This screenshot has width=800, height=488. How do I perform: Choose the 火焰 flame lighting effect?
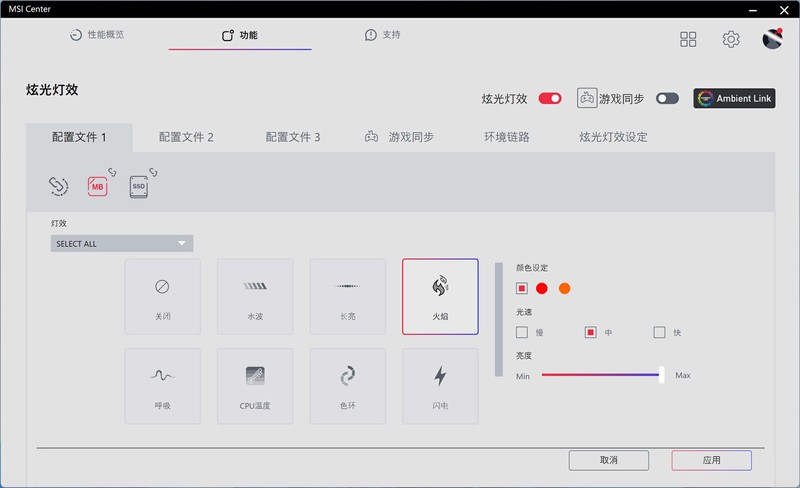pyautogui.click(x=440, y=297)
